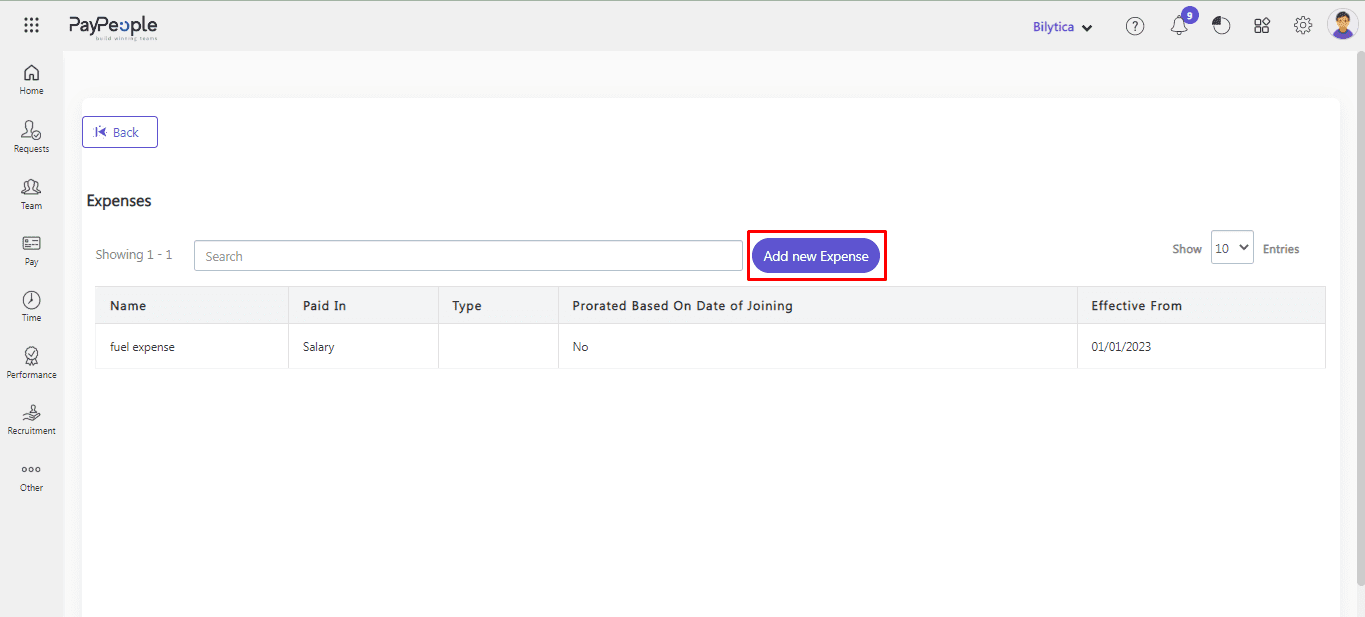Click the Back button
The height and width of the screenshot is (617, 1365).
[x=120, y=132]
